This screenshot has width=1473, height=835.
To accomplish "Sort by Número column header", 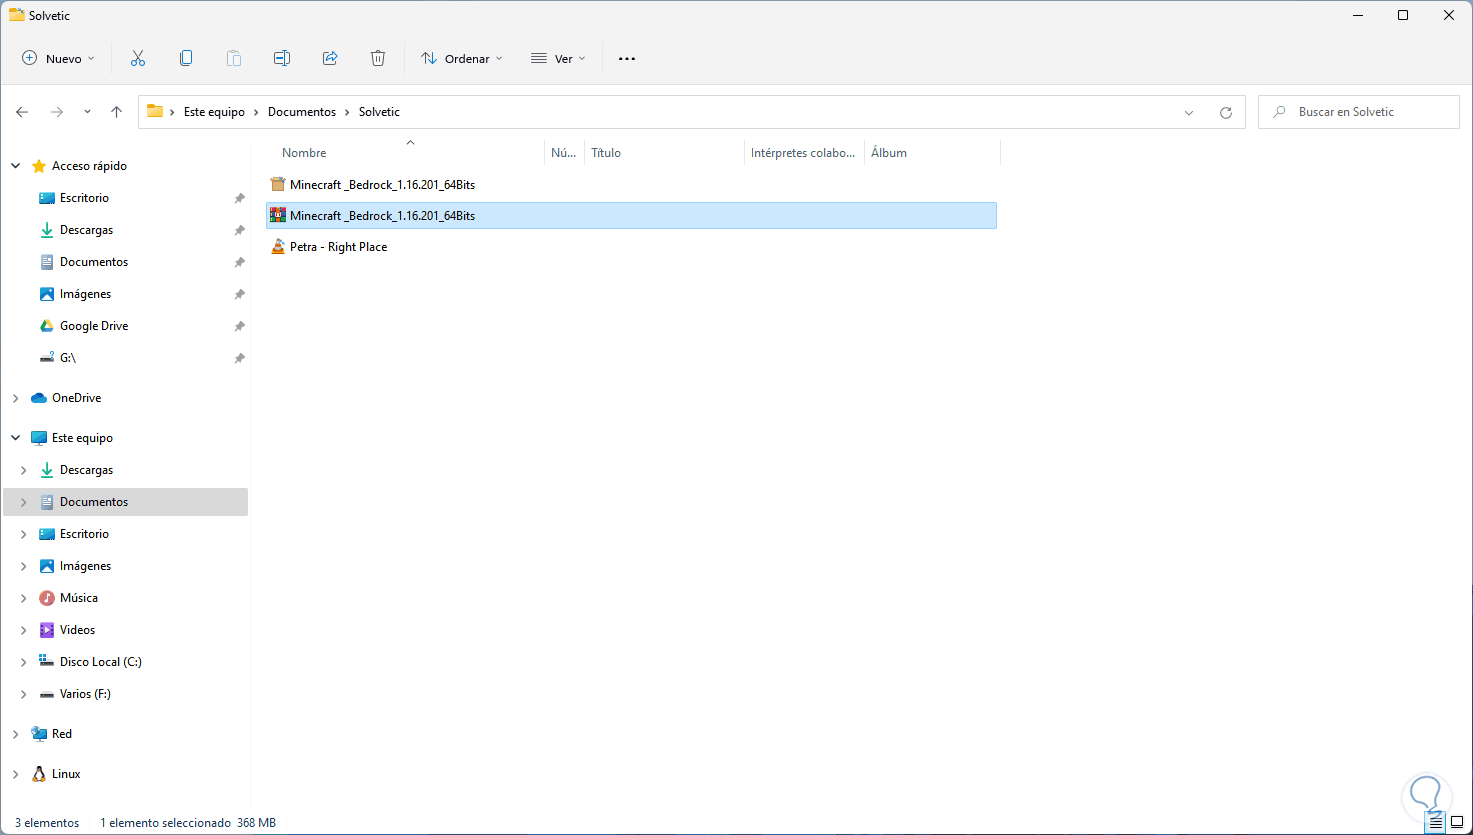I will point(565,153).
